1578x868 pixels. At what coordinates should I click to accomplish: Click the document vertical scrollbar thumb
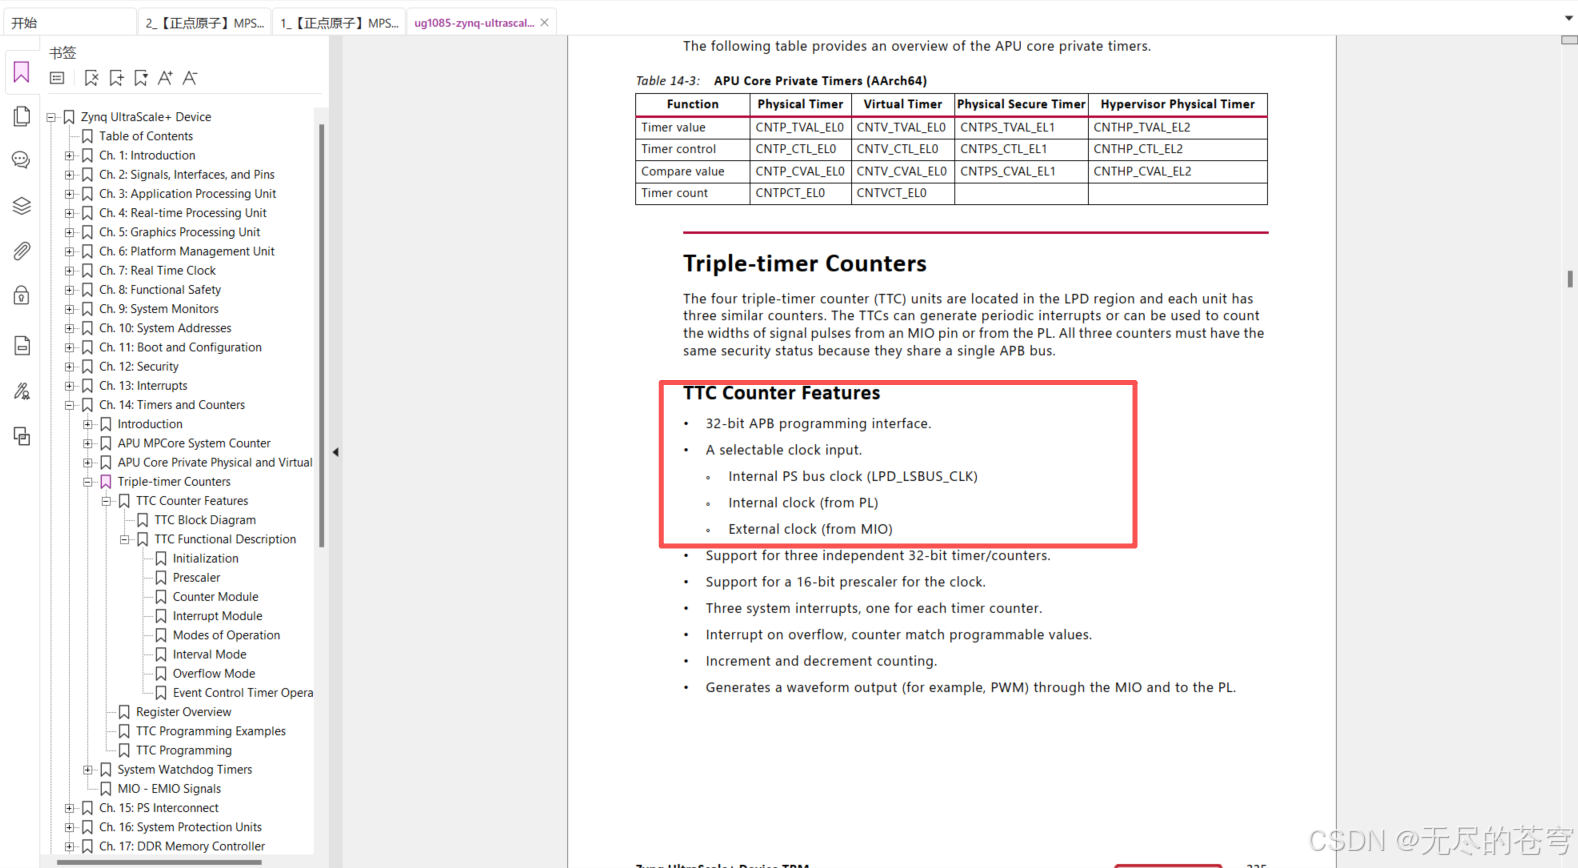coord(1569,279)
